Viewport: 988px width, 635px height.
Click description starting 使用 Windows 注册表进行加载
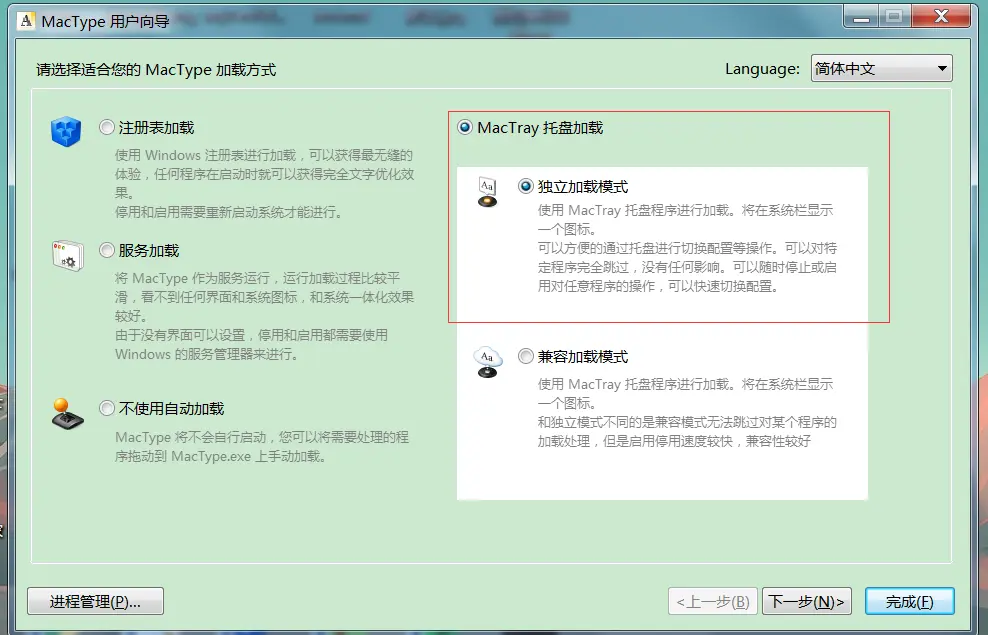(x=265, y=183)
